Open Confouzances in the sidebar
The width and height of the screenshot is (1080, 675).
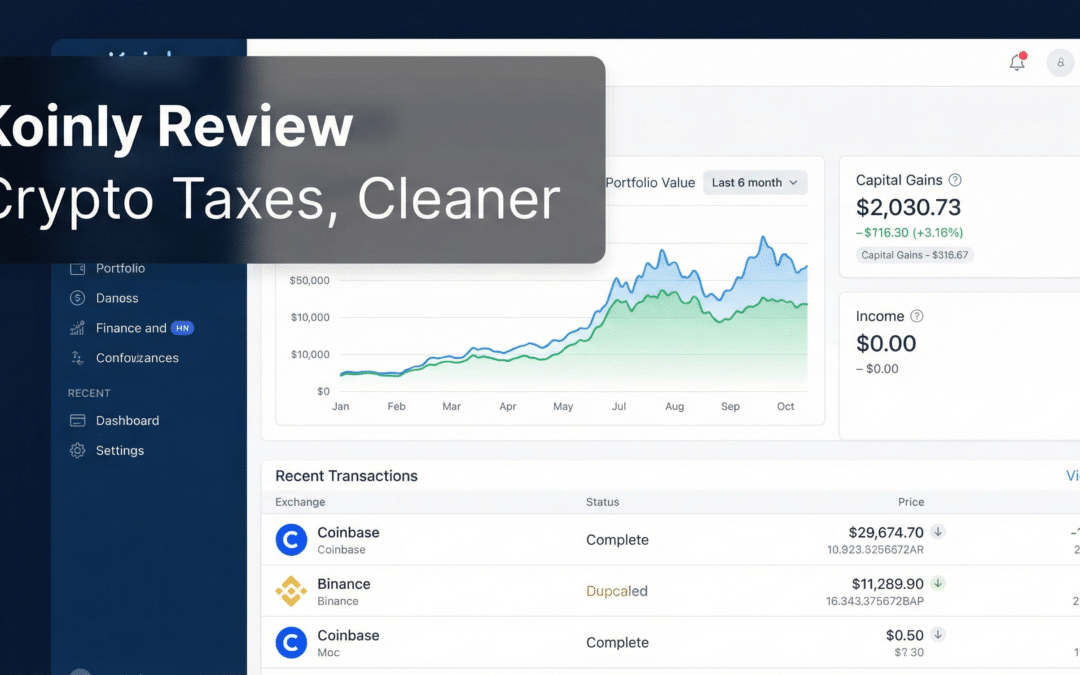tap(137, 358)
